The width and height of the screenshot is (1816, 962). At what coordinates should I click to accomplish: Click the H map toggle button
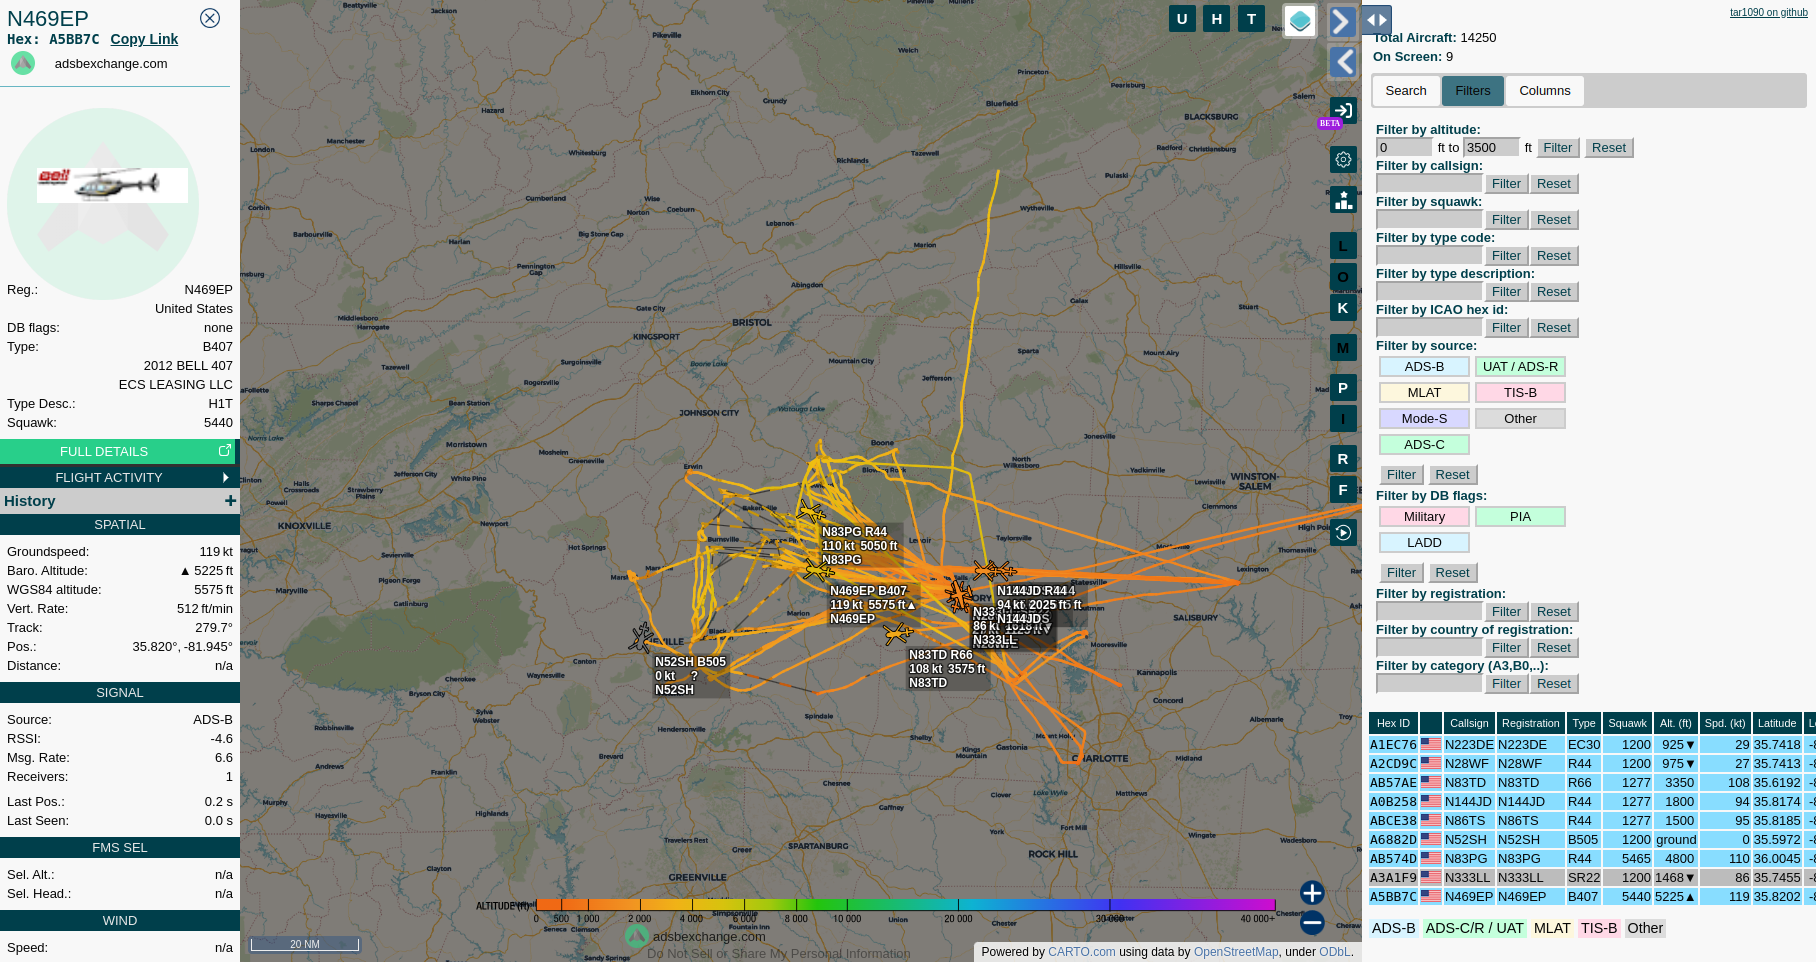click(x=1216, y=19)
